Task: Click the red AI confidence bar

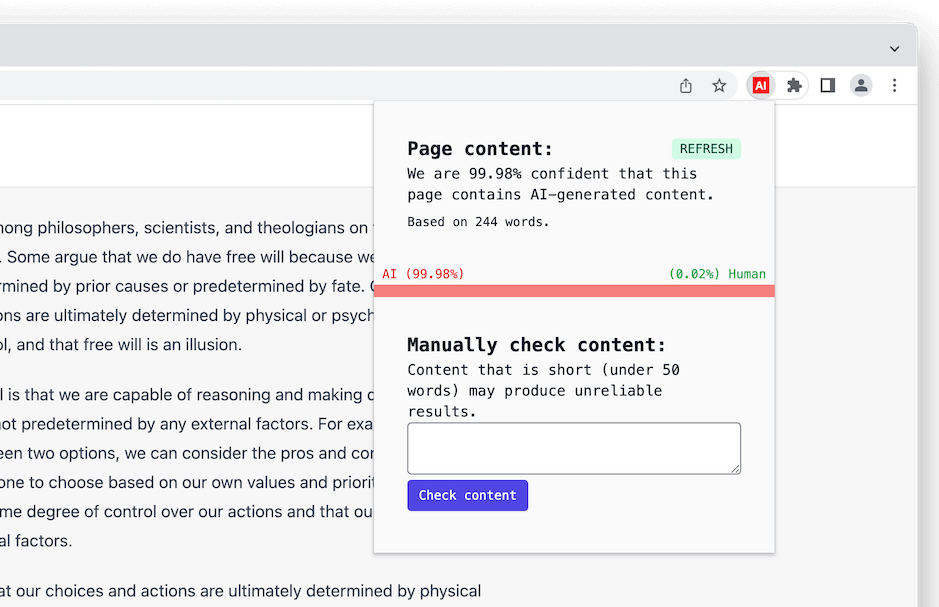Action: pyautogui.click(x=574, y=290)
